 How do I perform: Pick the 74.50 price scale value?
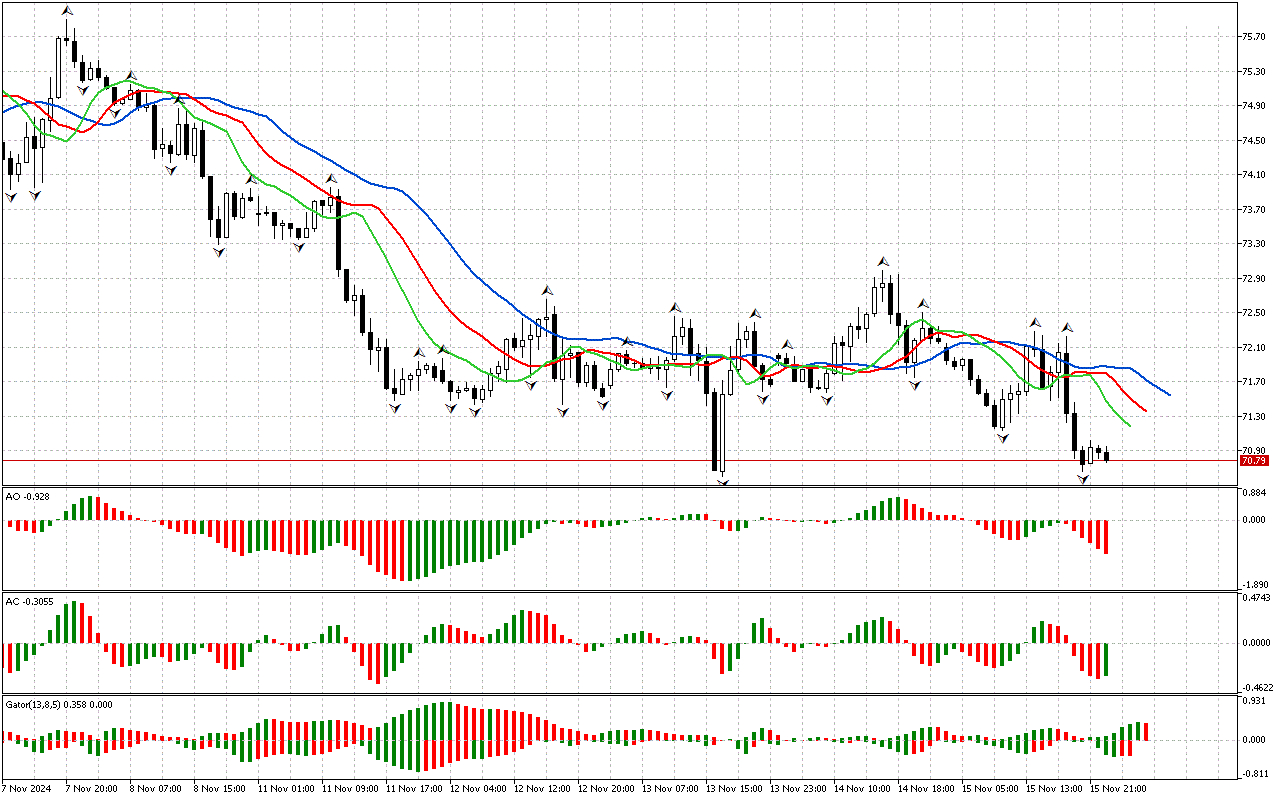point(1252,141)
